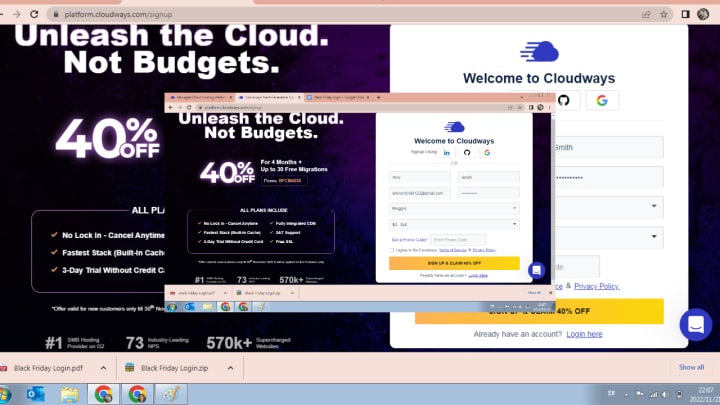Close the Google Docs tab in the inset browser
Screen dimensions: 720x405
pos(368,97)
